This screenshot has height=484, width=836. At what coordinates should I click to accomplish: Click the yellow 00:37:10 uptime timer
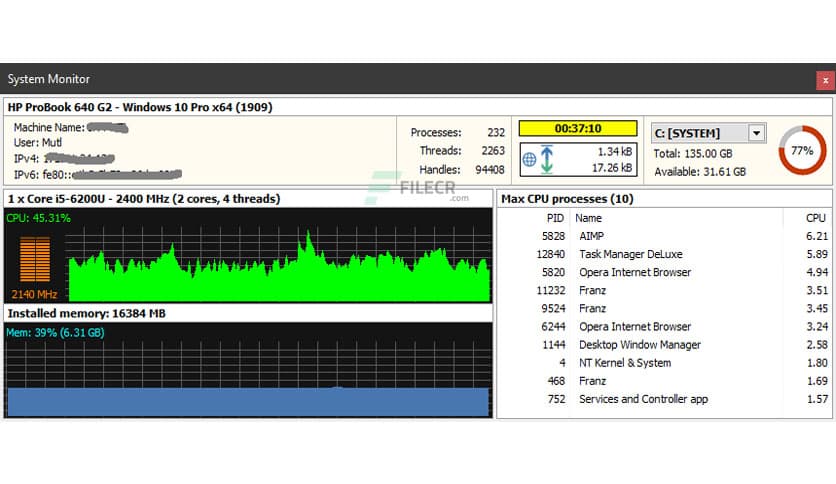click(x=578, y=128)
